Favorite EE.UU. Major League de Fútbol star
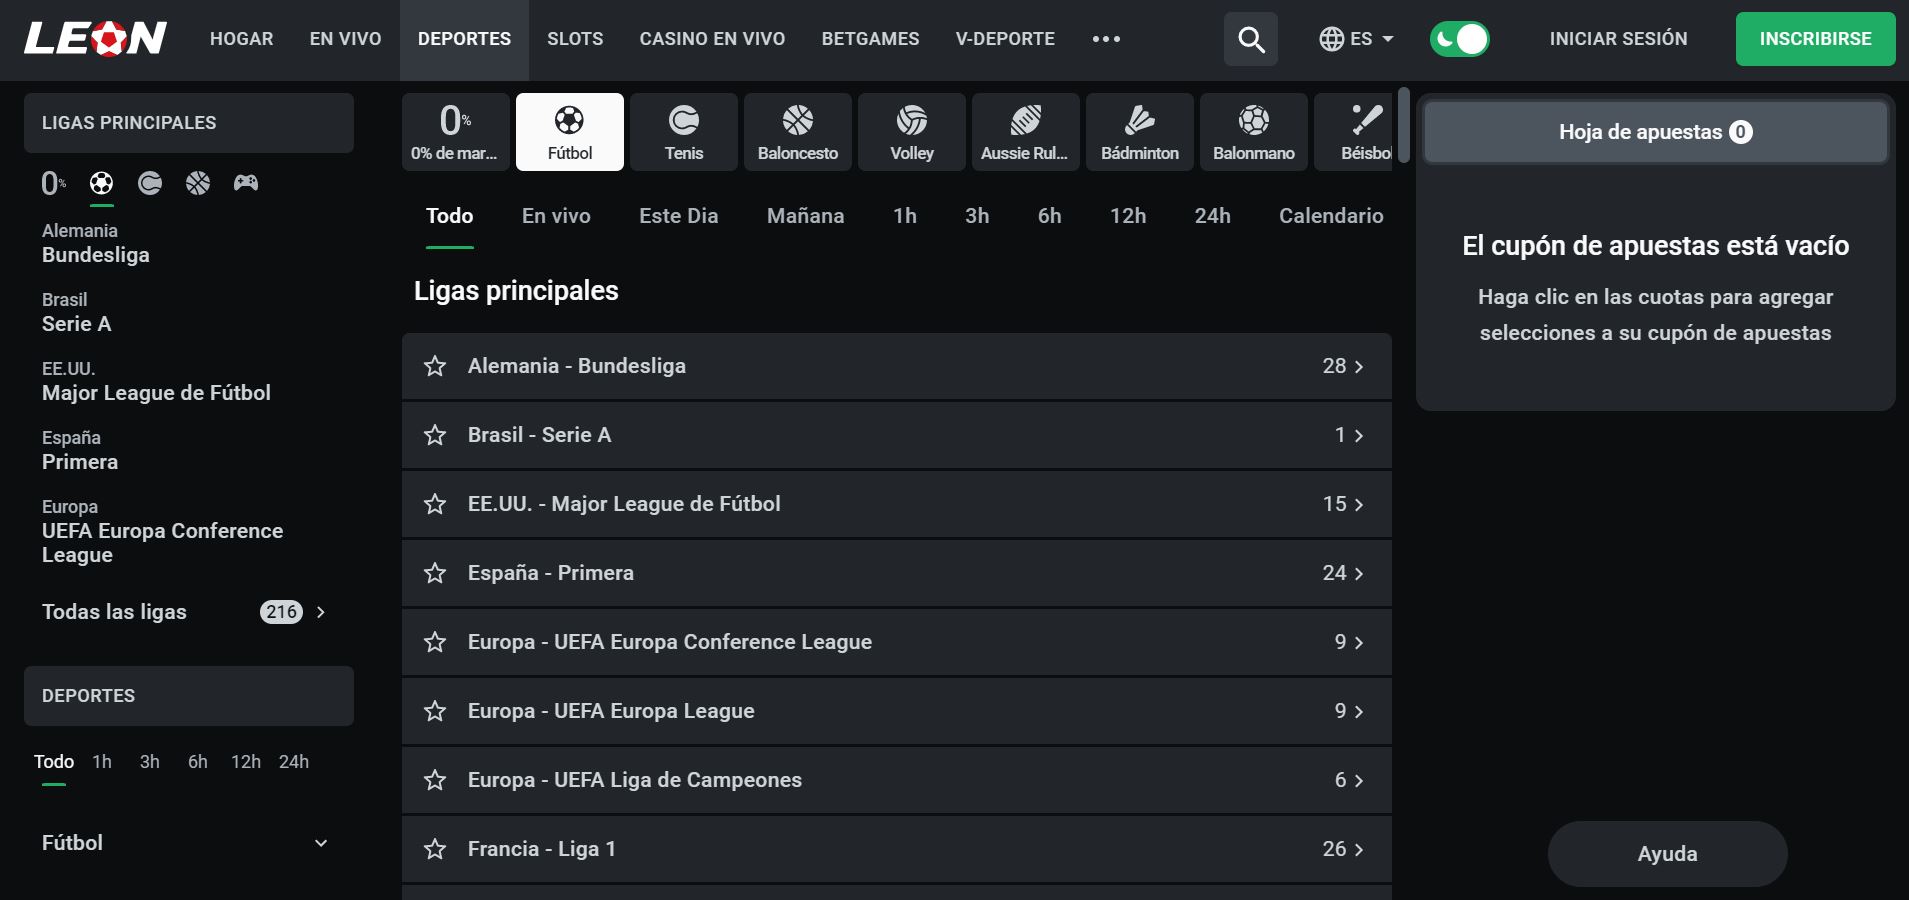This screenshot has height=900, width=1909. point(435,504)
